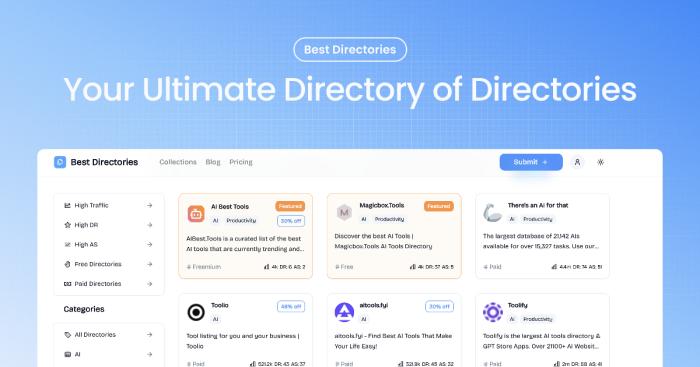This screenshot has height=367, width=700.
Task: Click the traffic bar icon on AI Best Tools card
Action: (x=267, y=267)
